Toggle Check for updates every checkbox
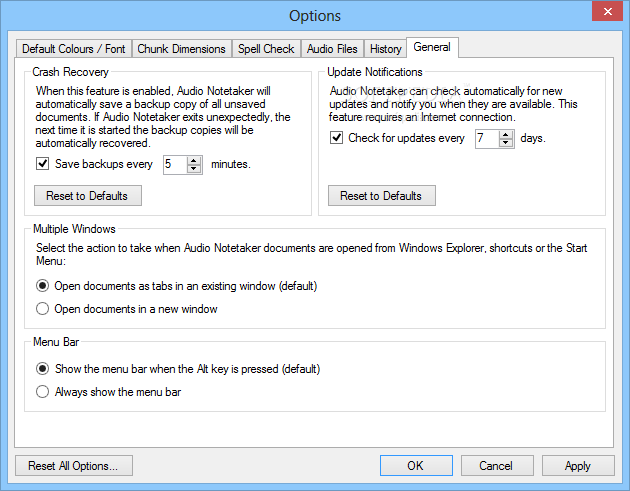 coord(336,138)
